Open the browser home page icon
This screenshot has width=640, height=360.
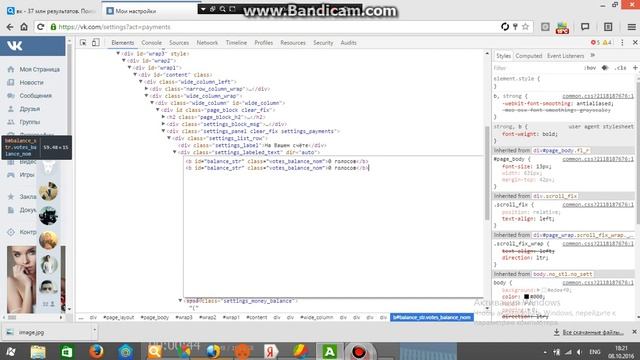pos(24,27)
